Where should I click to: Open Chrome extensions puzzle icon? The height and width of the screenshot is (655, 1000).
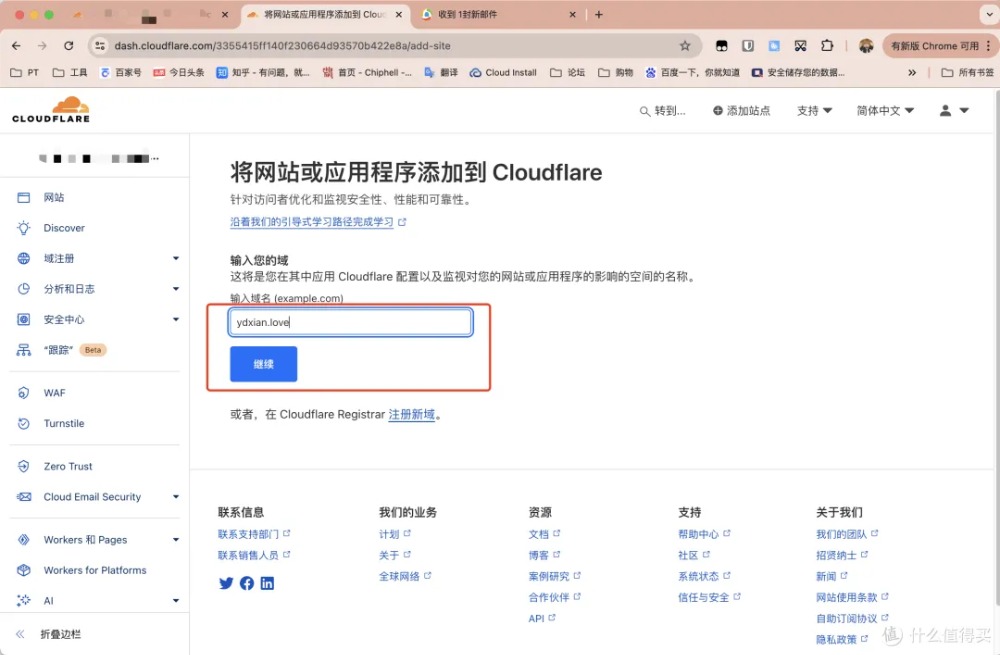coord(827,45)
